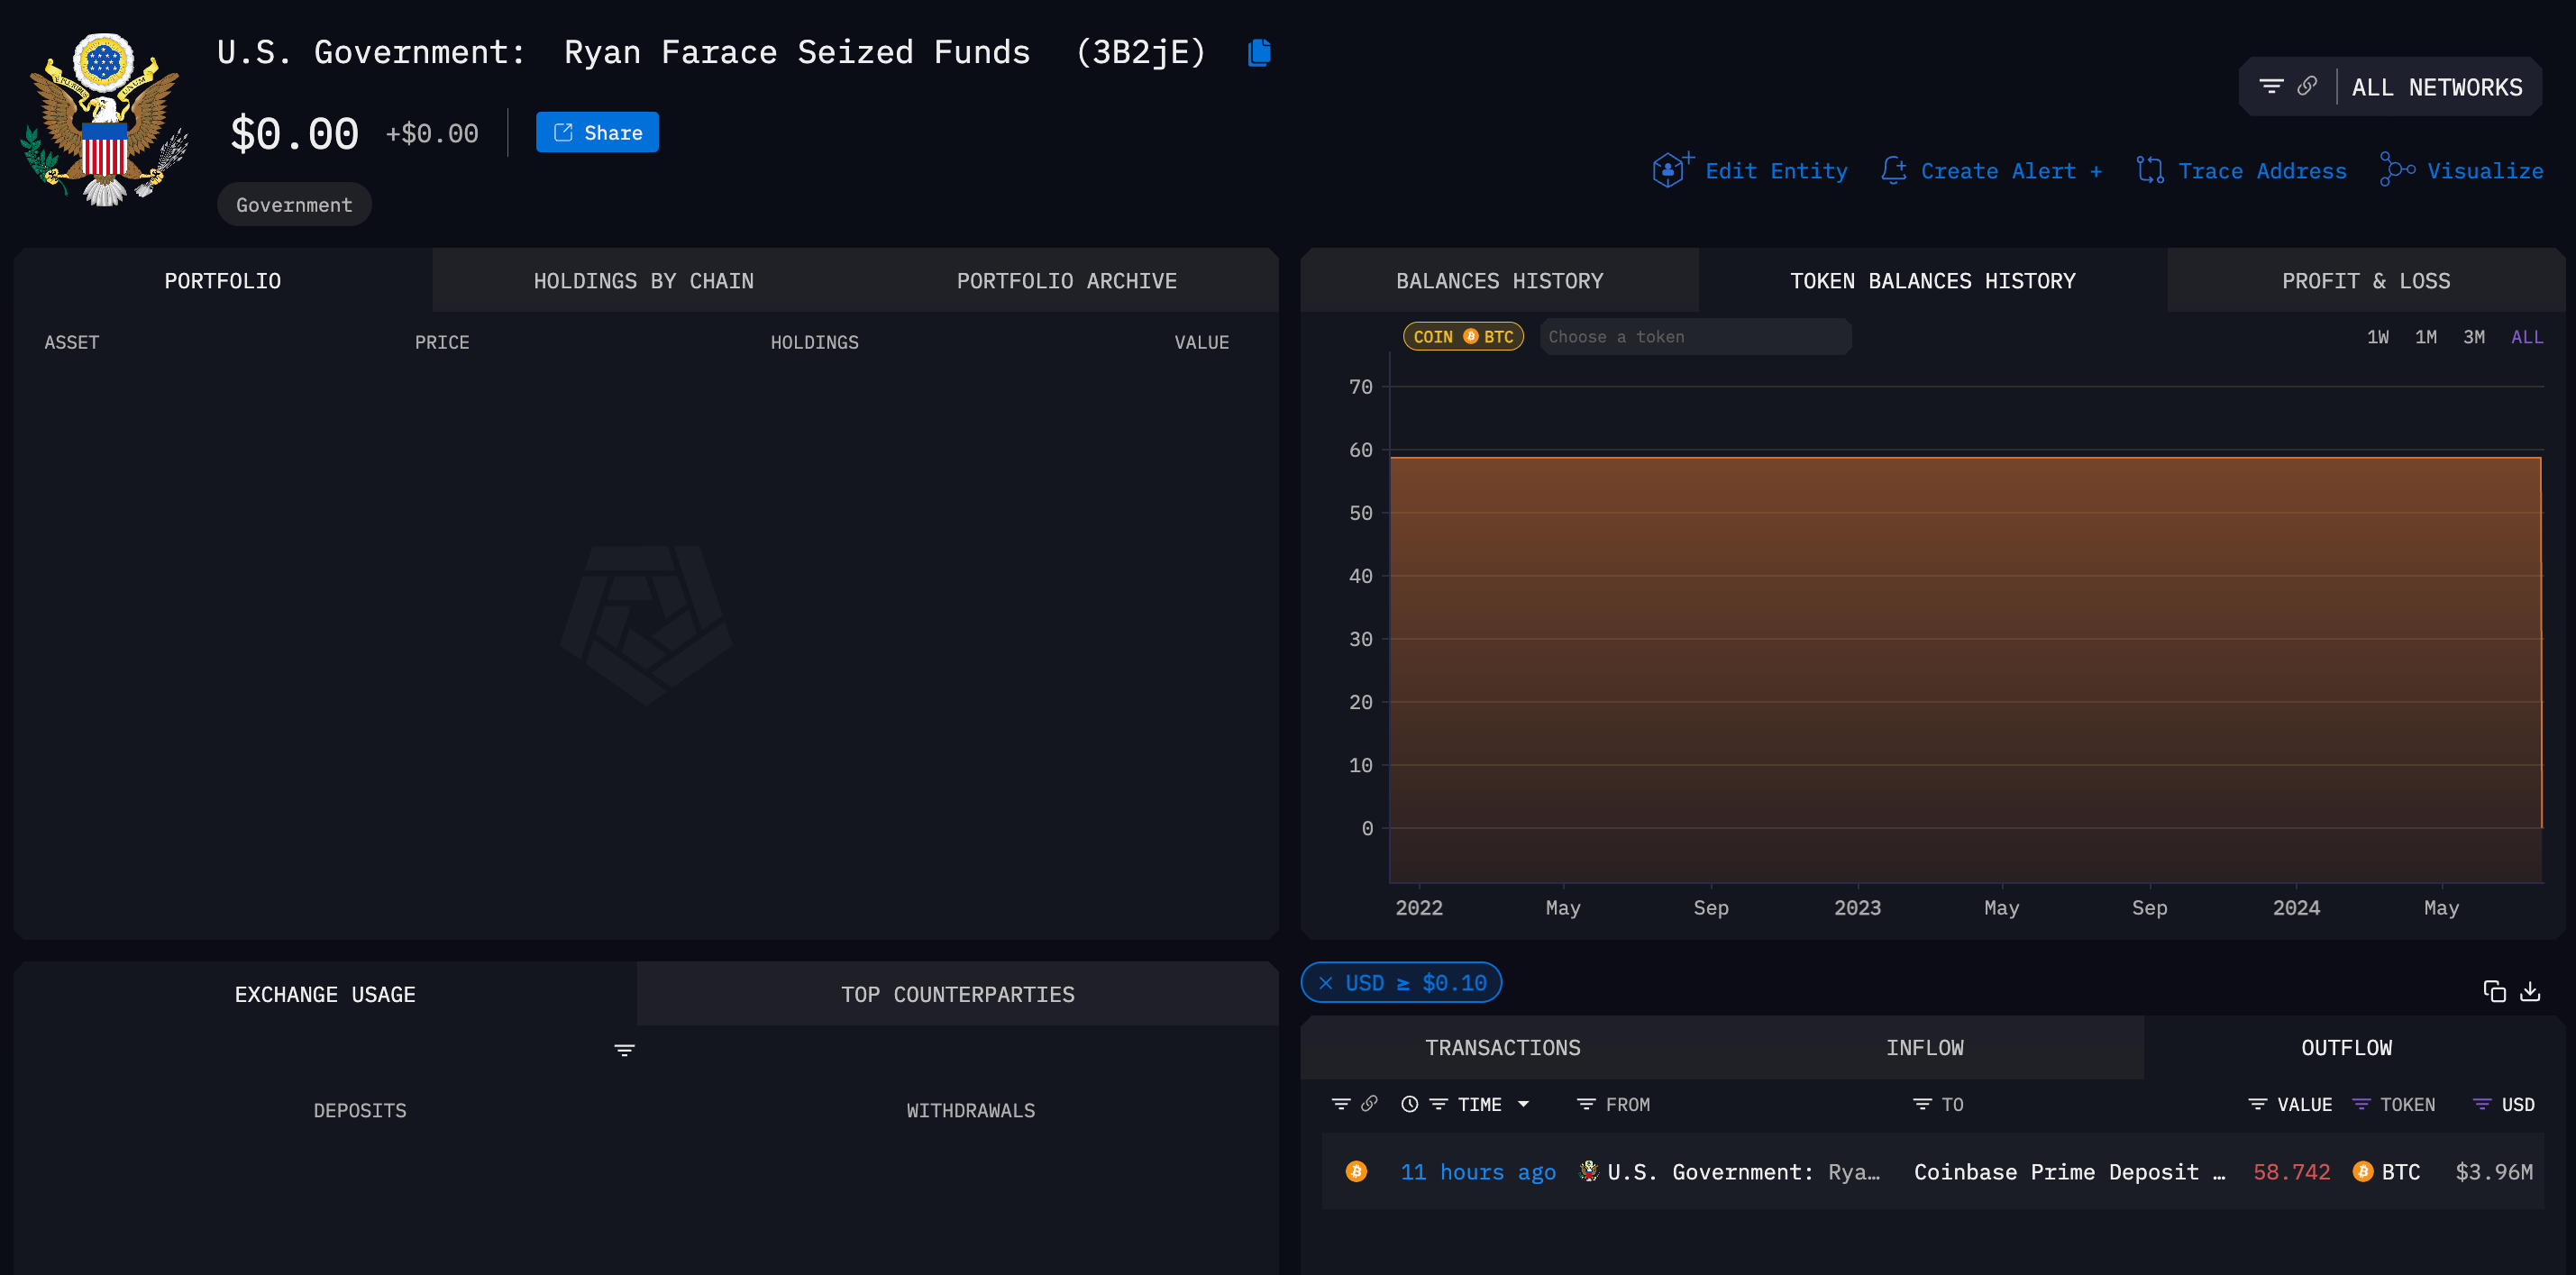
Task: Switch to the PROFIT & LOSS tab
Action: pyautogui.click(x=2365, y=281)
